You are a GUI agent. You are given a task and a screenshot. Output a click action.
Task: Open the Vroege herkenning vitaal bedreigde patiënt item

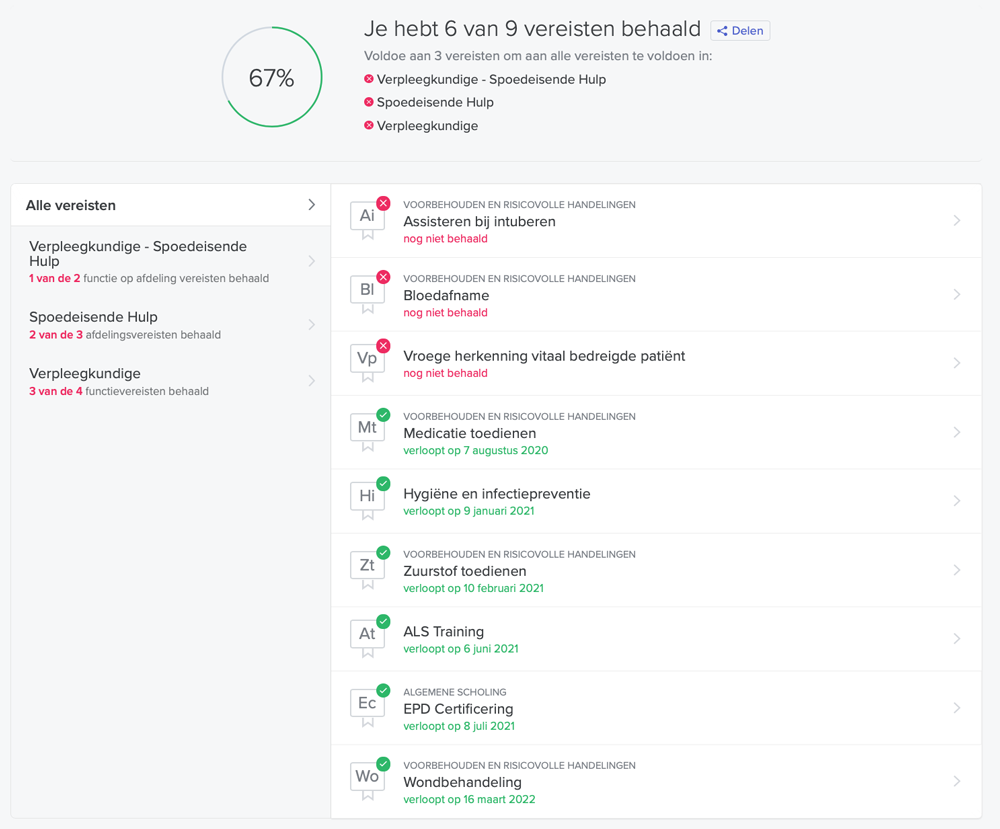tap(660, 362)
